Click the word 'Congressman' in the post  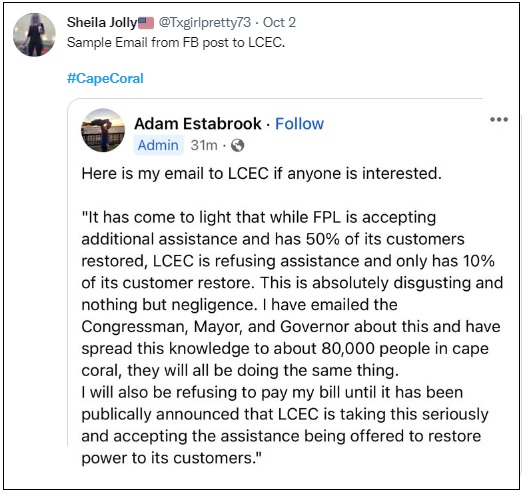click(135, 327)
